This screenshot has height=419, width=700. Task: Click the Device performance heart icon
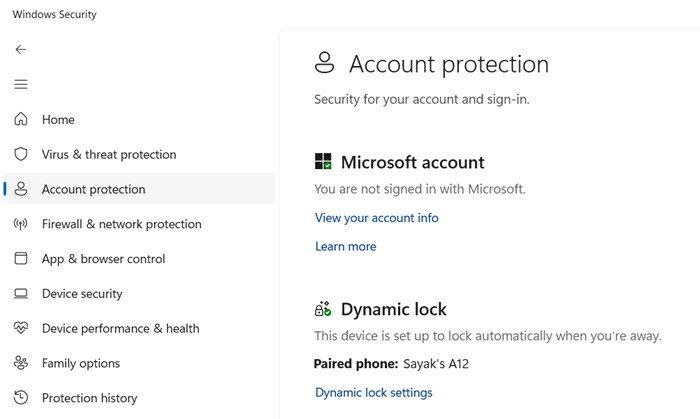coord(21,328)
